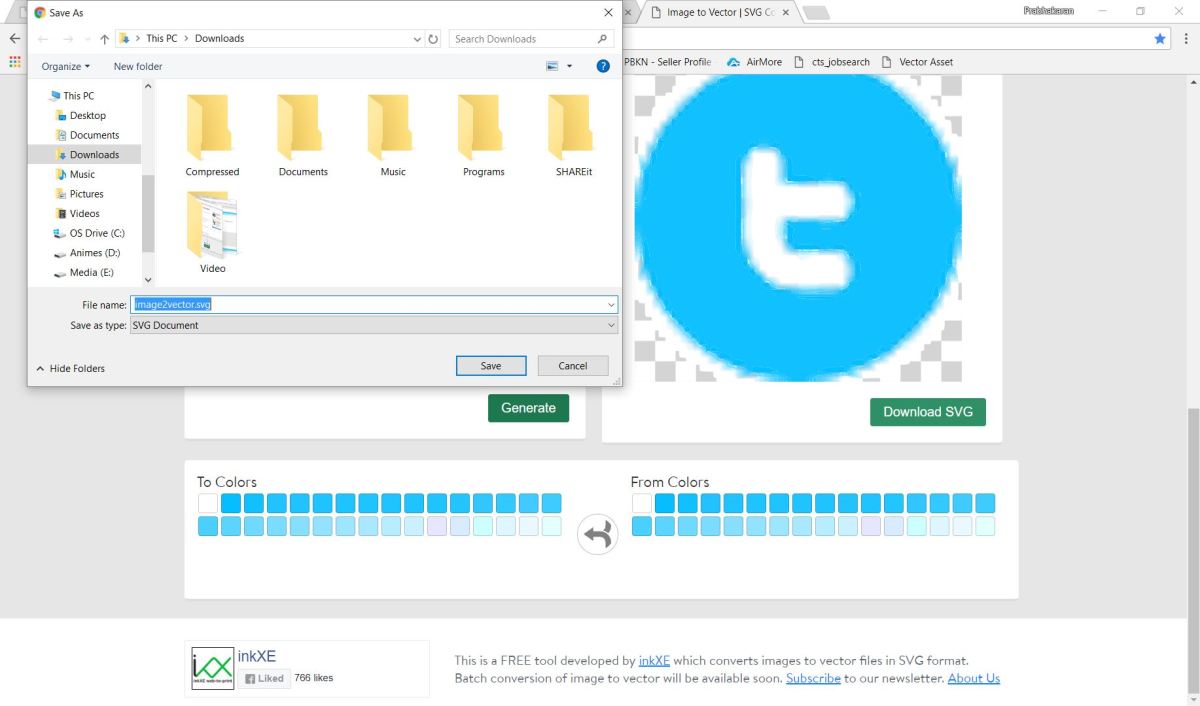
Task: Select Pictures in the navigation tree
Action: coord(86,194)
